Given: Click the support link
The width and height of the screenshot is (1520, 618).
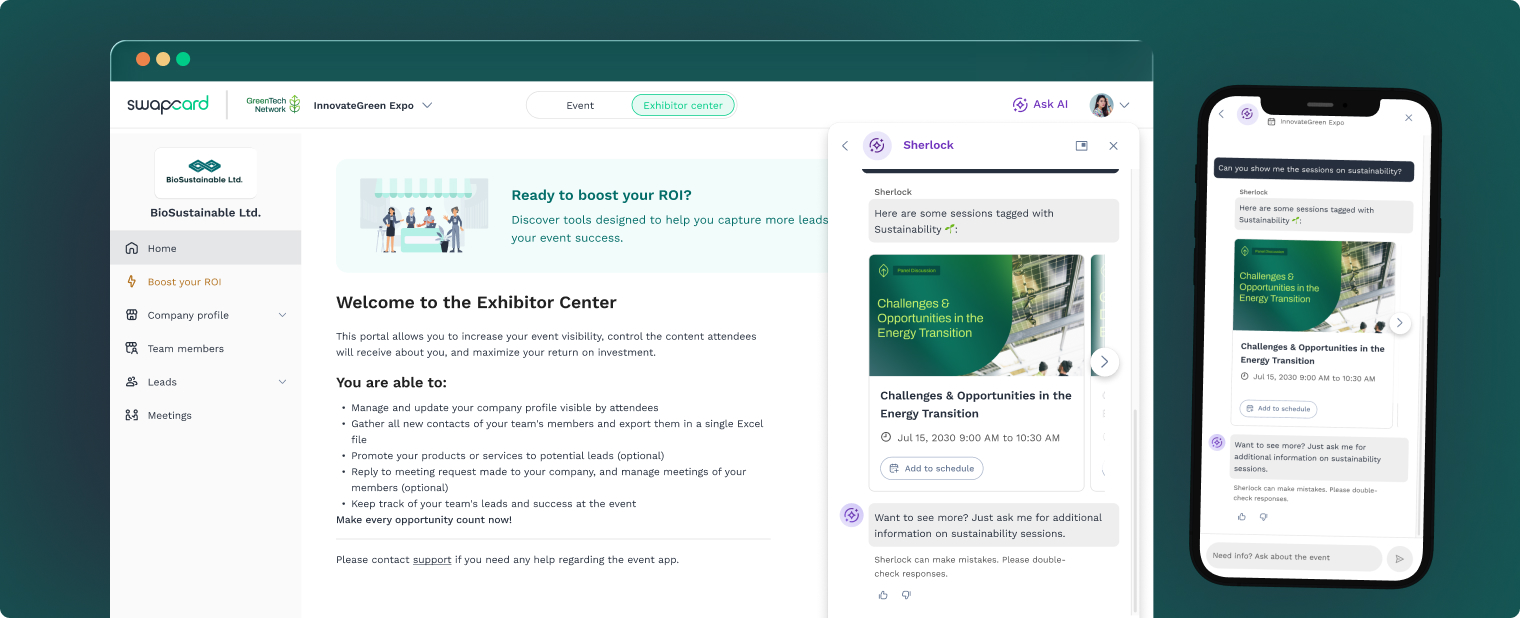Looking at the screenshot, I should click(432, 560).
